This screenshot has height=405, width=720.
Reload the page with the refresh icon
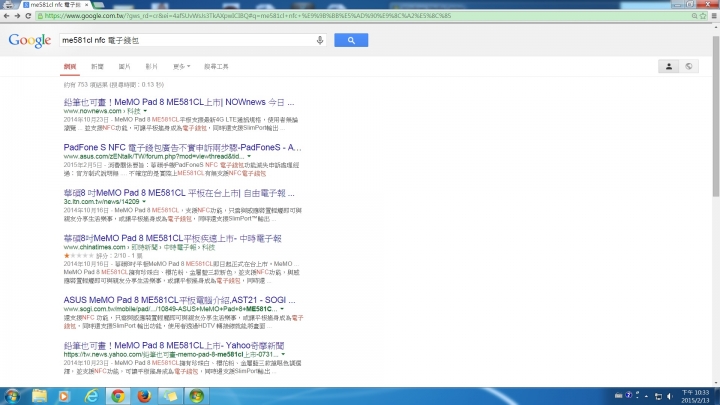28,16
